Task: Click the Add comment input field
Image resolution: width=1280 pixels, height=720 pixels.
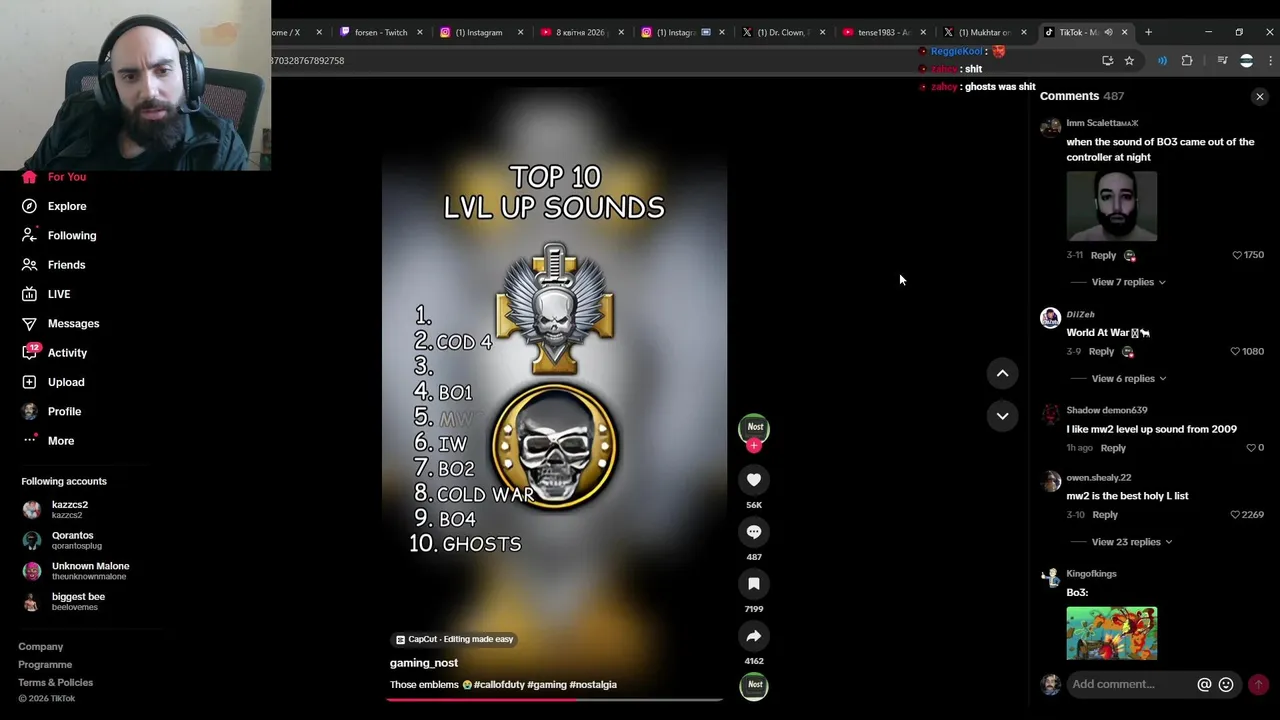Action: tap(1130, 684)
